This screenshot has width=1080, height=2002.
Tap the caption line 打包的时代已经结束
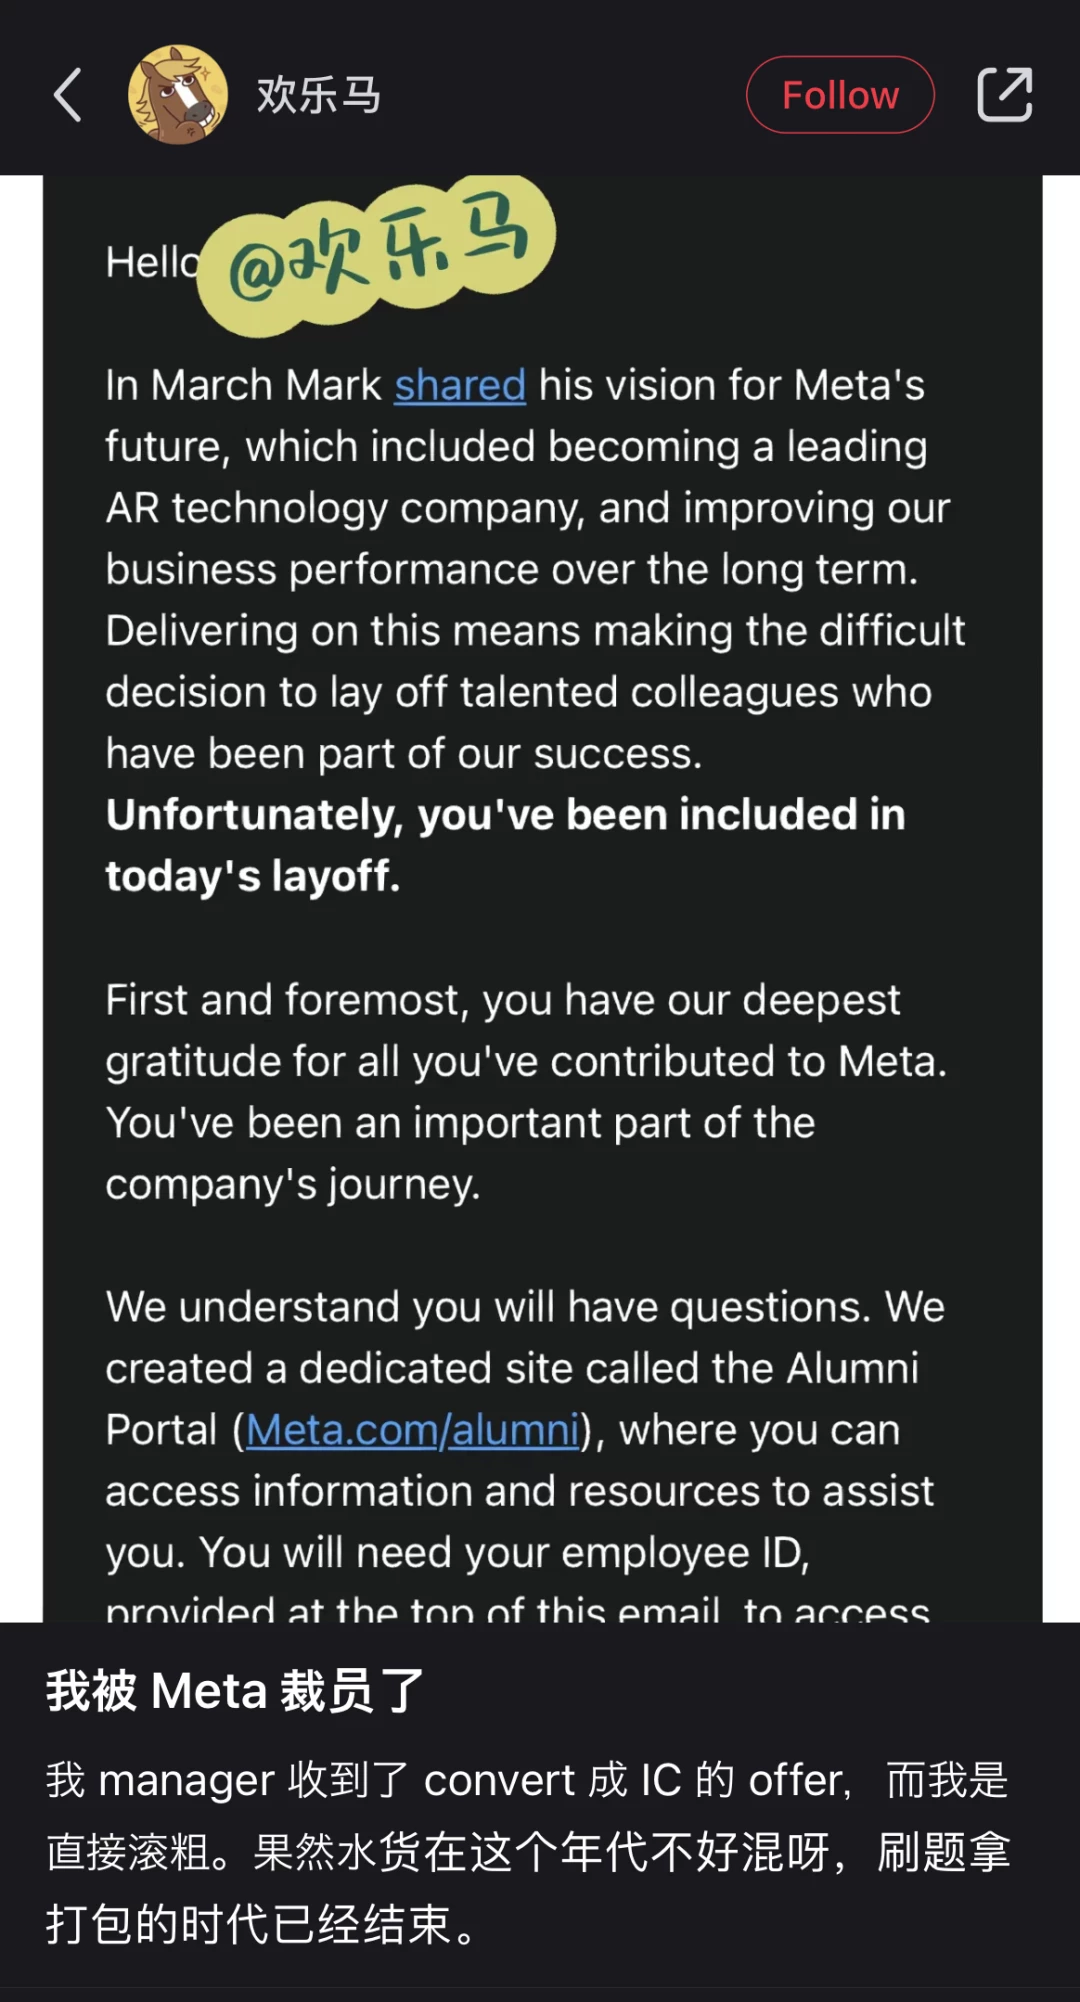(262, 1924)
